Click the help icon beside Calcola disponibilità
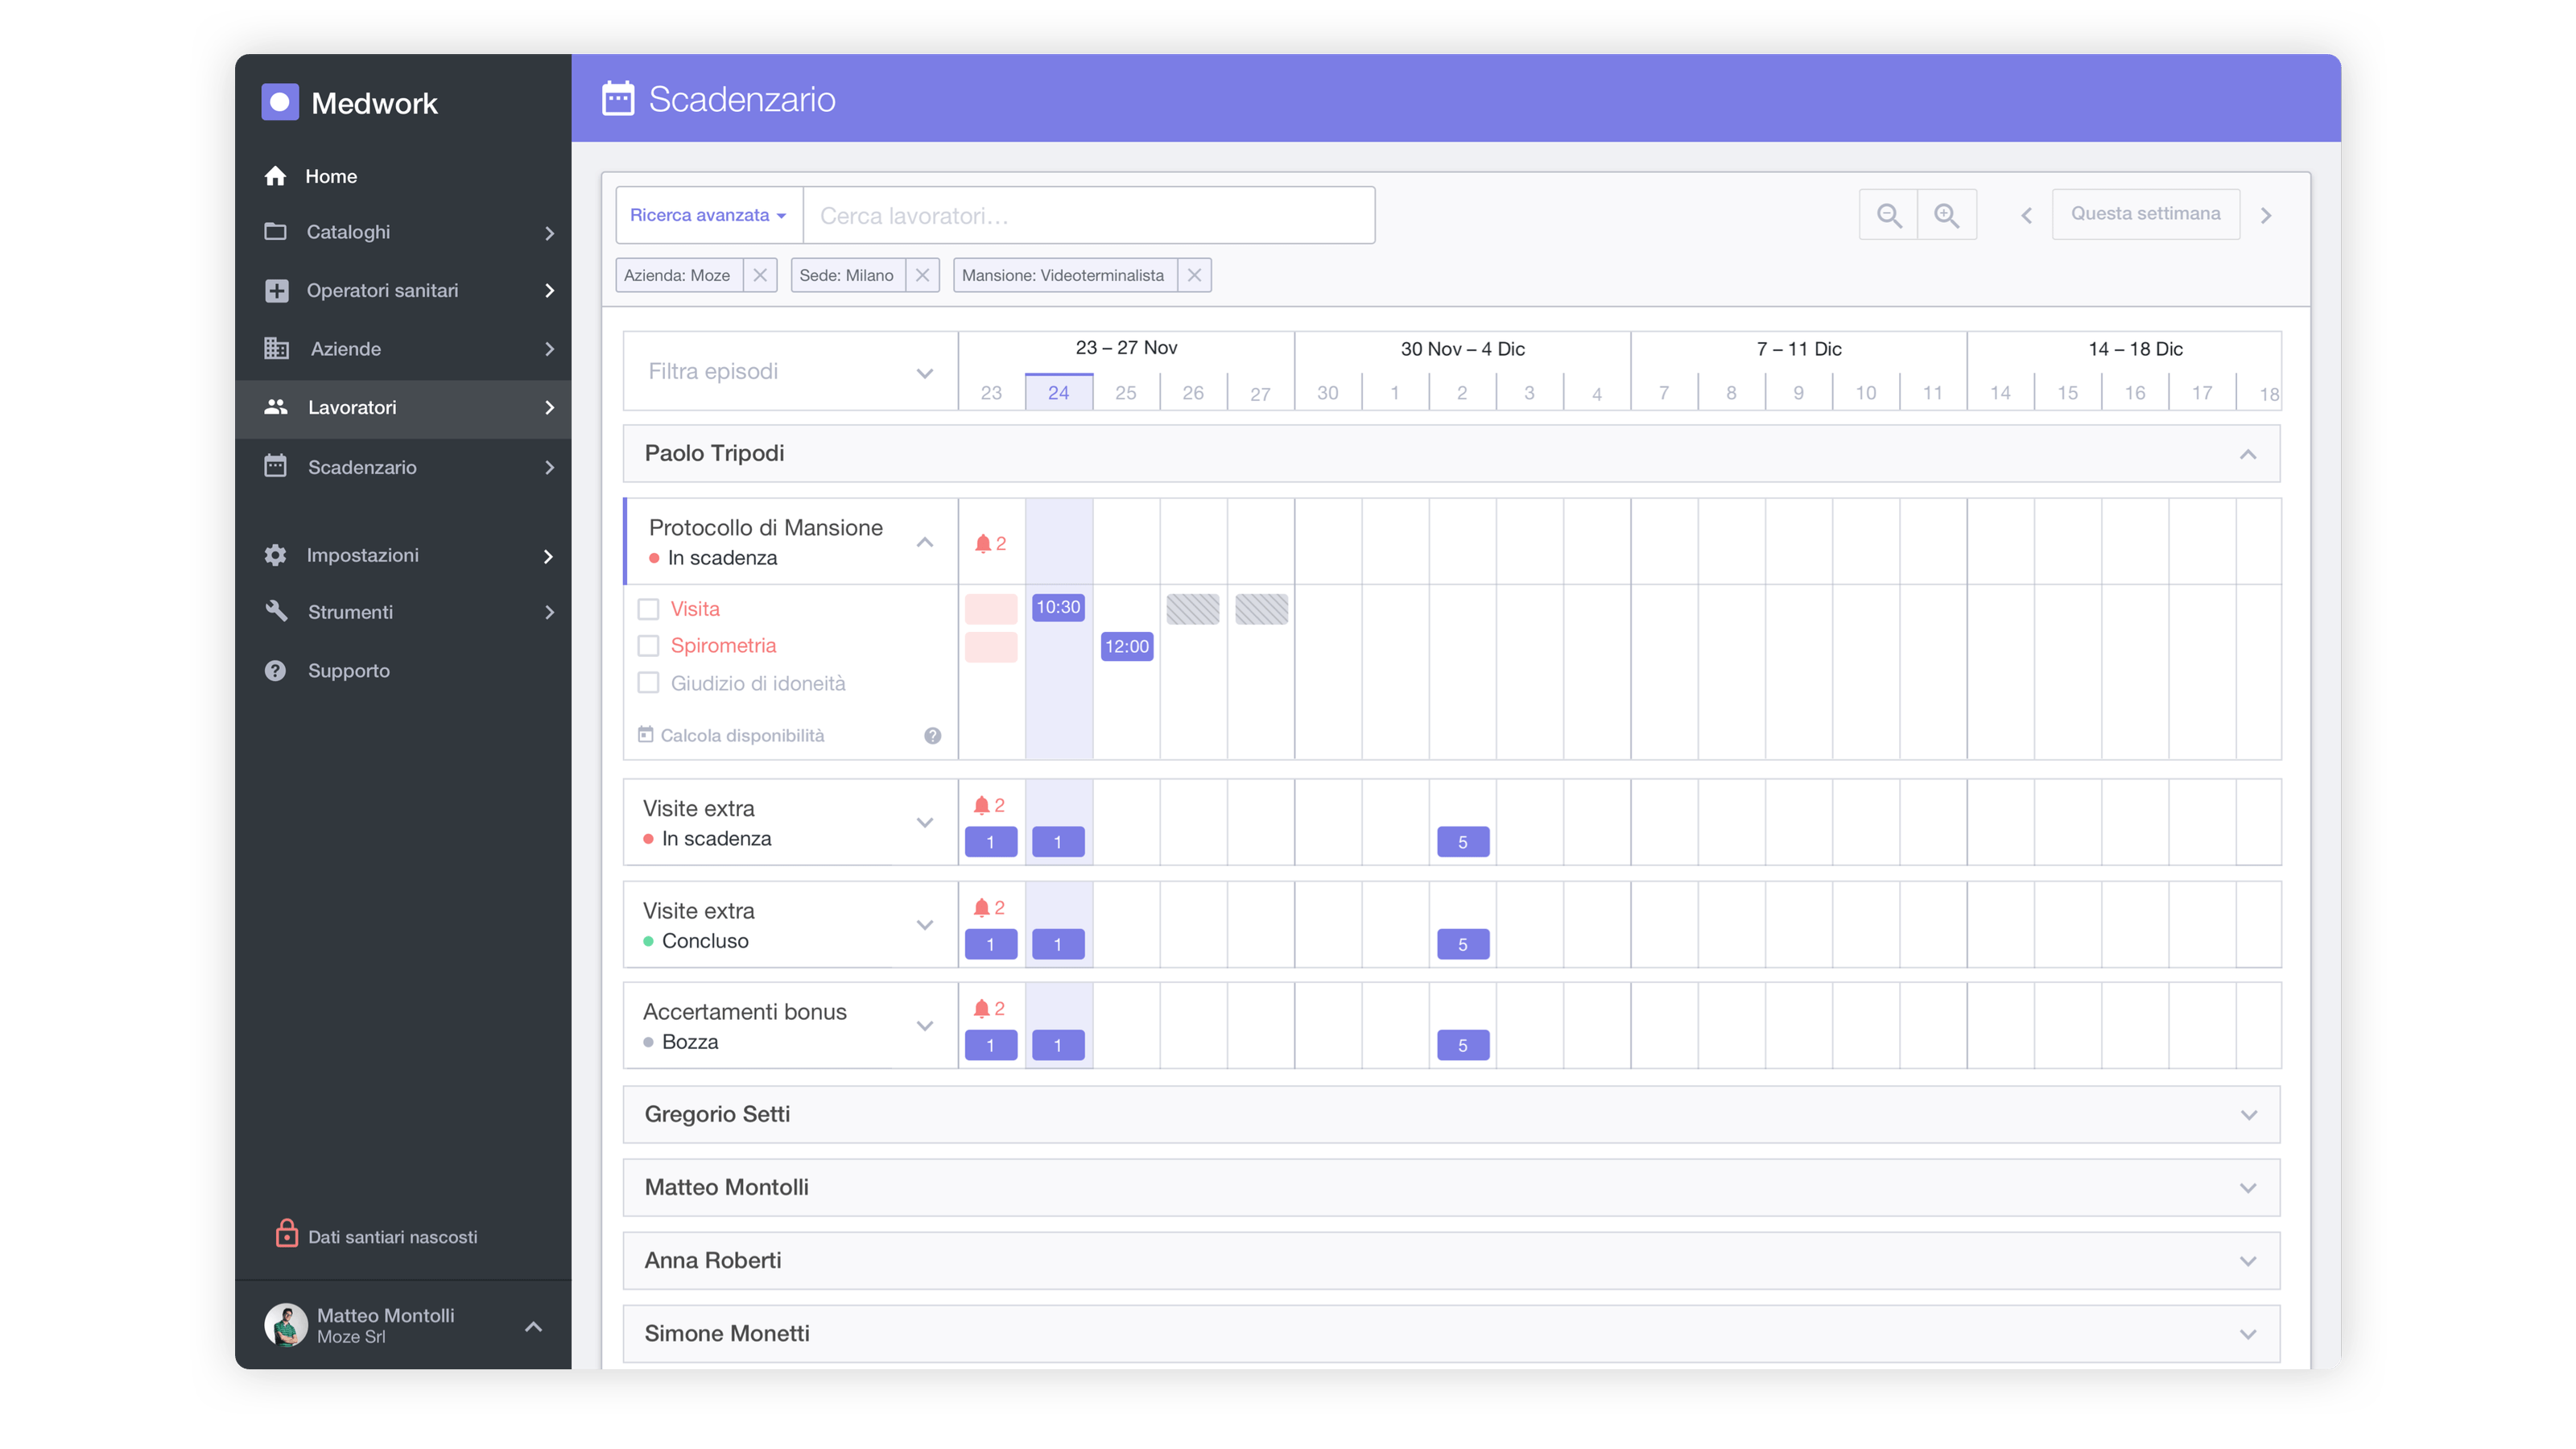The image size is (2576, 1449). [x=932, y=736]
